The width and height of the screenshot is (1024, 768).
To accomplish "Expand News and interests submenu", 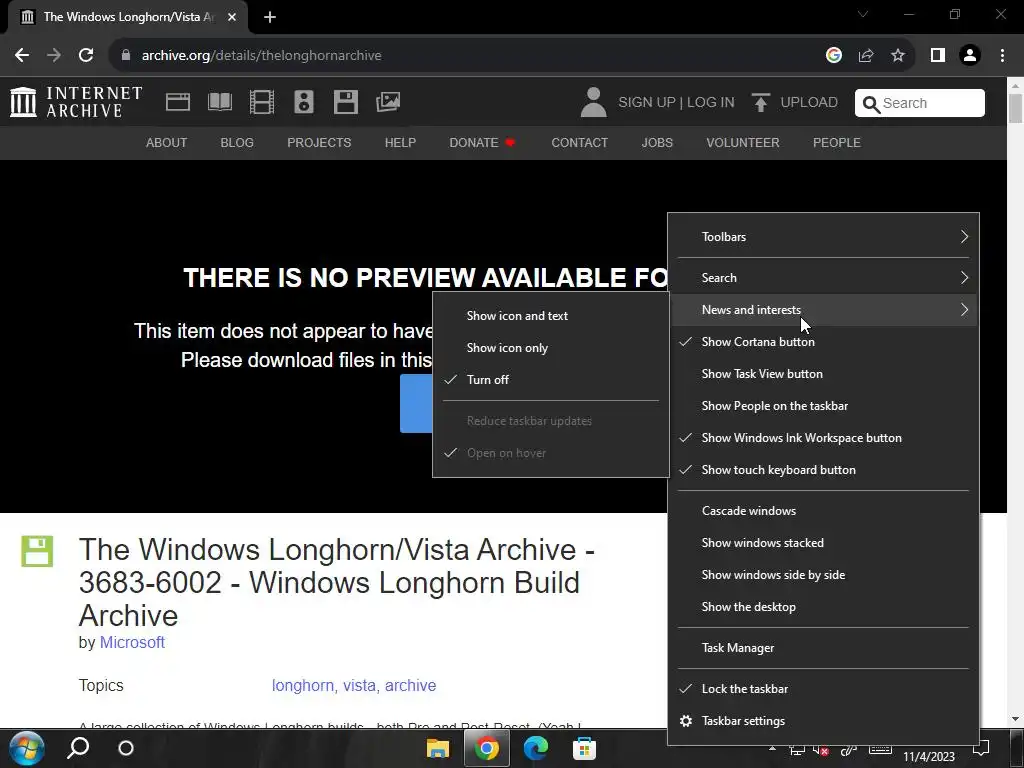I will point(823,310).
